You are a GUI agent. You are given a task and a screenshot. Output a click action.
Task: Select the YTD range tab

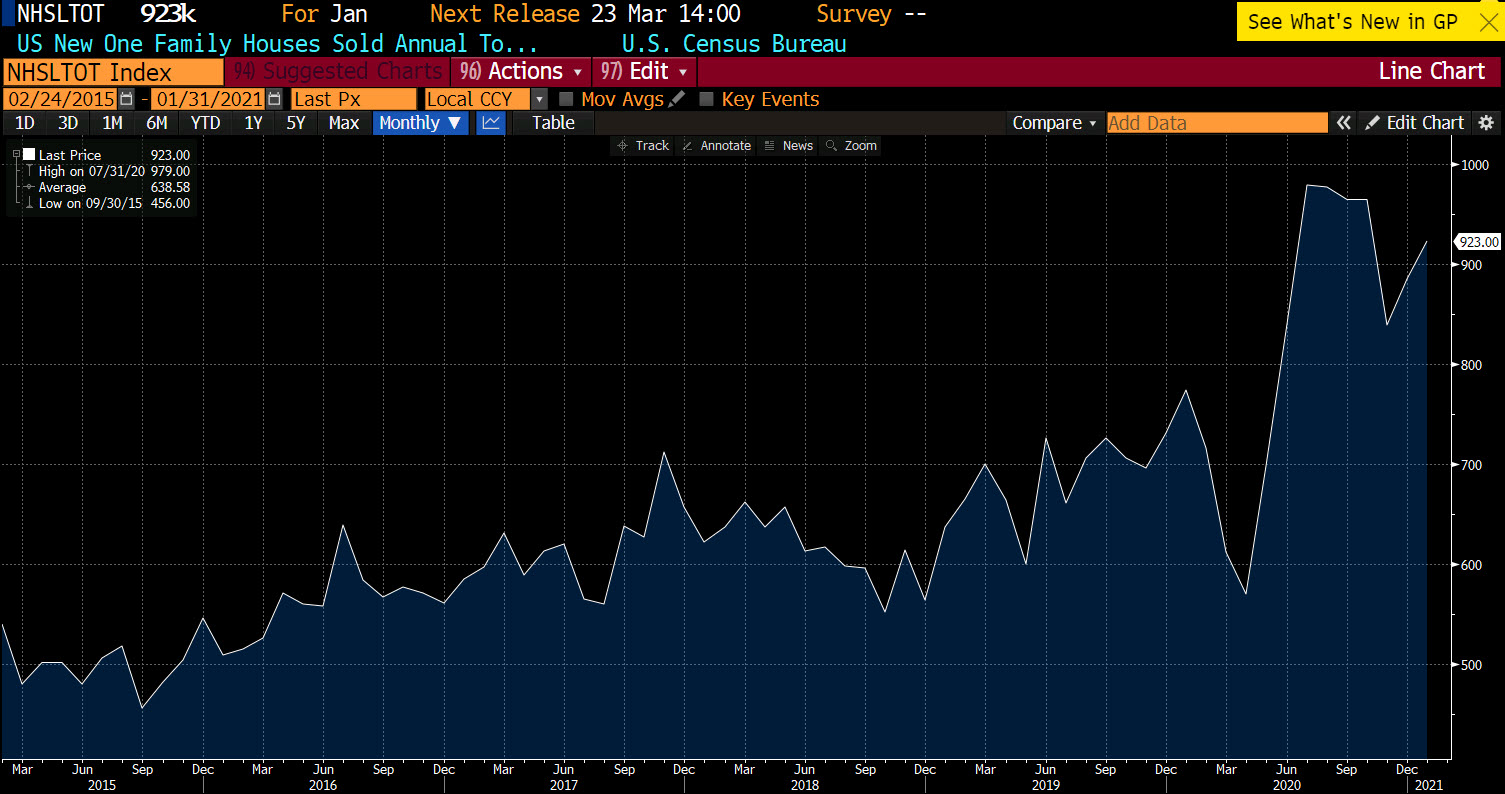205,123
